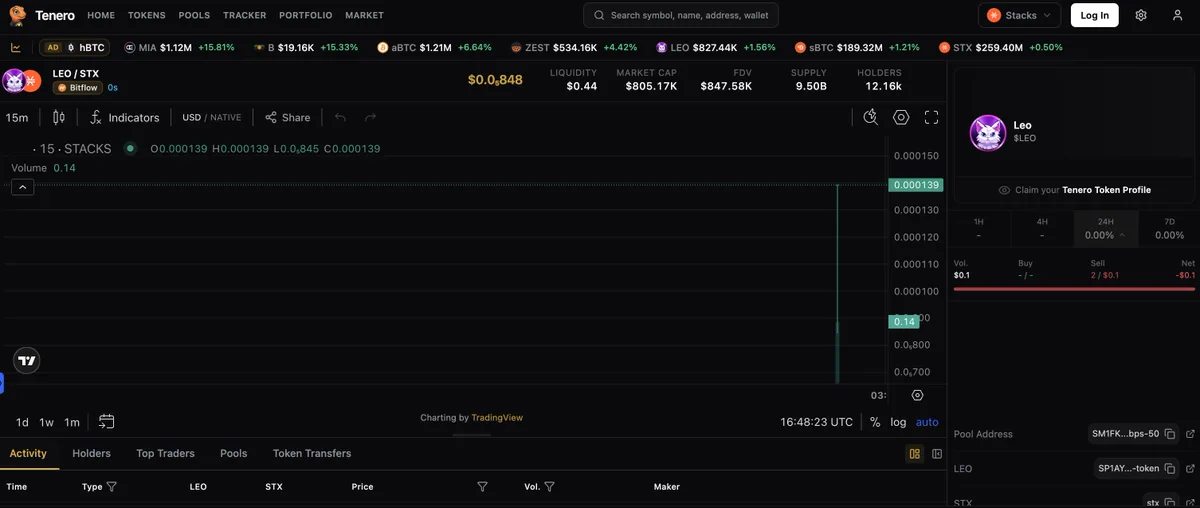
Task: Open the 15m timeframe dropdown
Action: (x=17, y=117)
